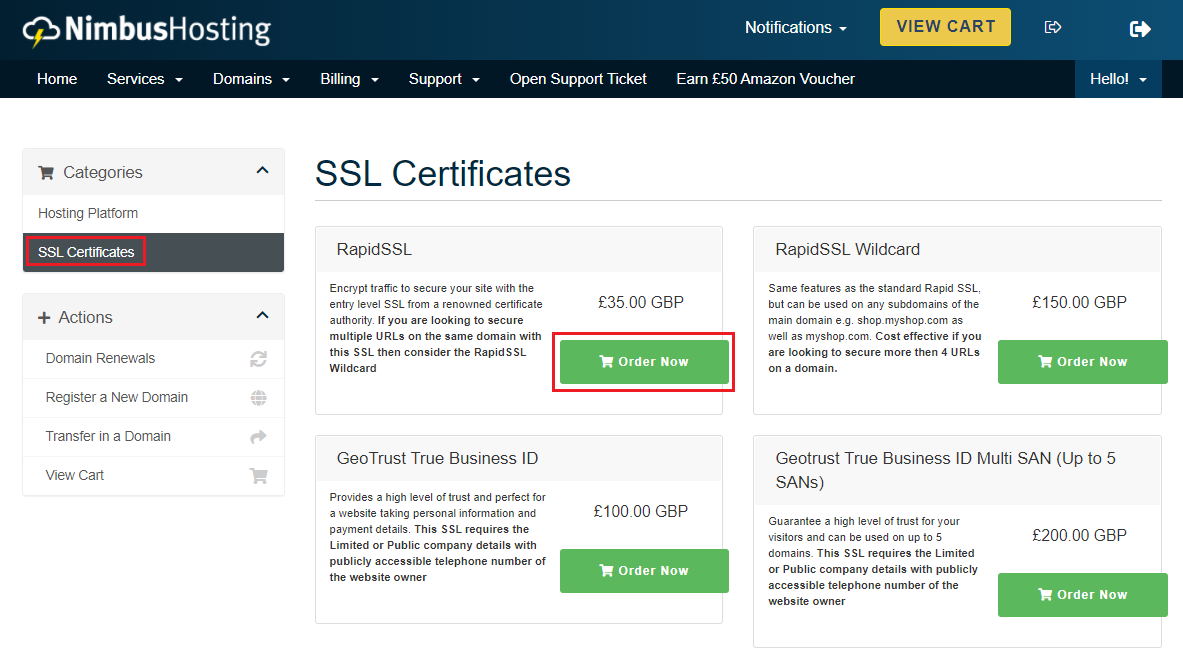This screenshot has height=658, width=1183.
Task: Order the GeoTrust True Business ID certificate
Action: pos(644,571)
